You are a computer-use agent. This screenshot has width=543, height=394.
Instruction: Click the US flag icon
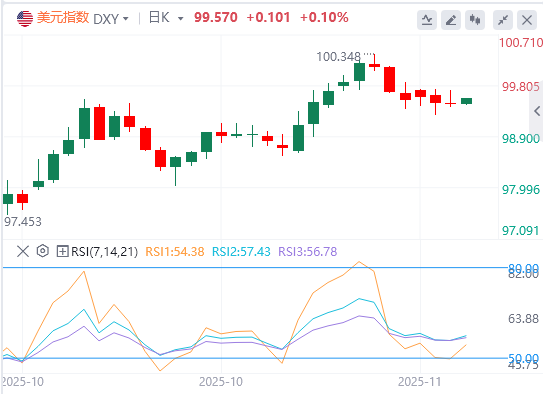point(25,18)
